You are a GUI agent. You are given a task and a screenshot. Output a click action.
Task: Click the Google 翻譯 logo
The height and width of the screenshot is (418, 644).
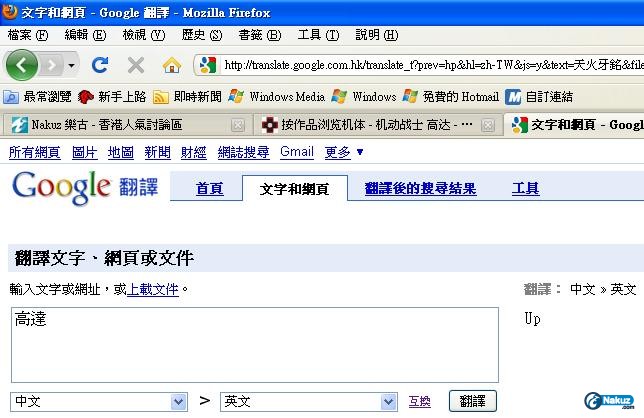click(85, 187)
